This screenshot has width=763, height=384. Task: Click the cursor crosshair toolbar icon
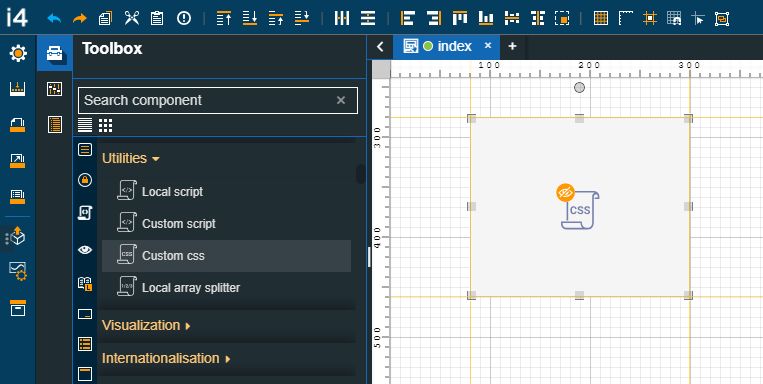click(x=698, y=18)
